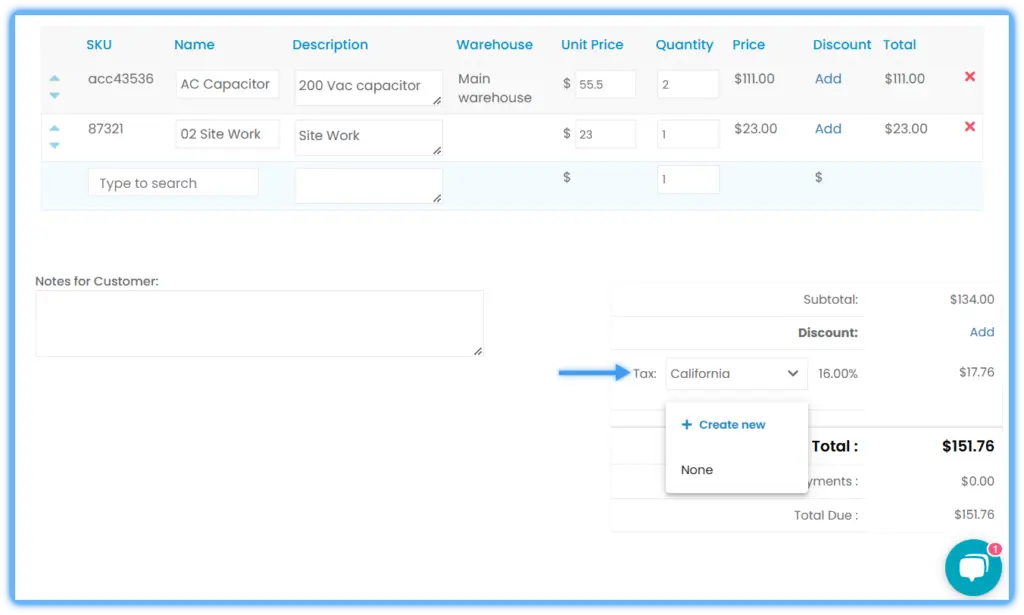This screenshot has width=1024, height=615.
Task: Click the Description column header
Action: (x=330, y=44)
